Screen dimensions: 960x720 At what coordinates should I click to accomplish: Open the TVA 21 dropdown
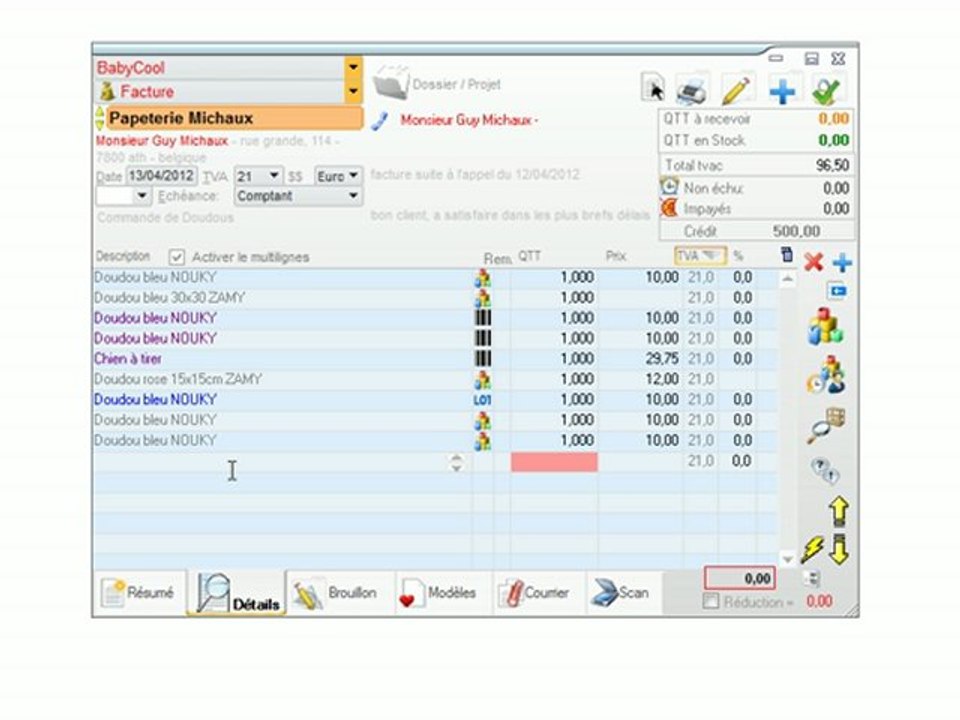pos(274,176)
